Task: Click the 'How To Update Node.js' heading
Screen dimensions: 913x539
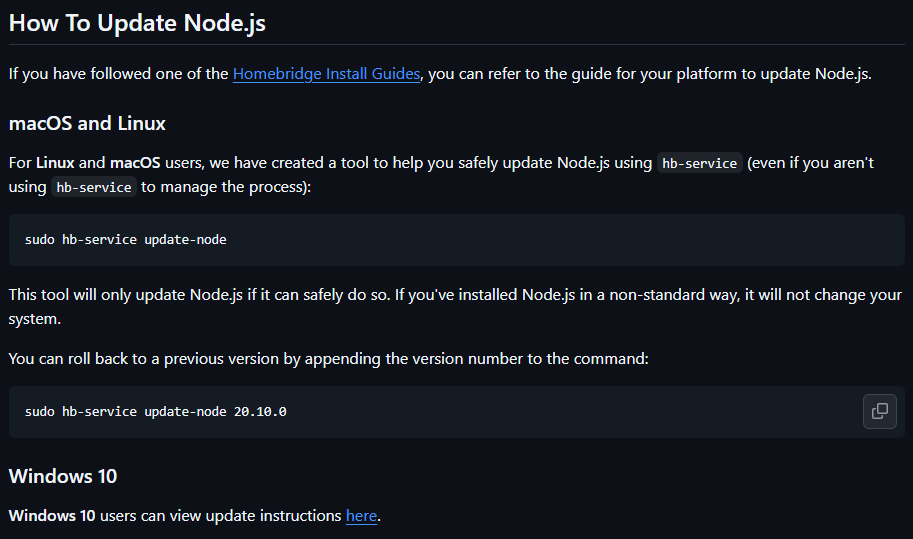Action: point(137,24)
